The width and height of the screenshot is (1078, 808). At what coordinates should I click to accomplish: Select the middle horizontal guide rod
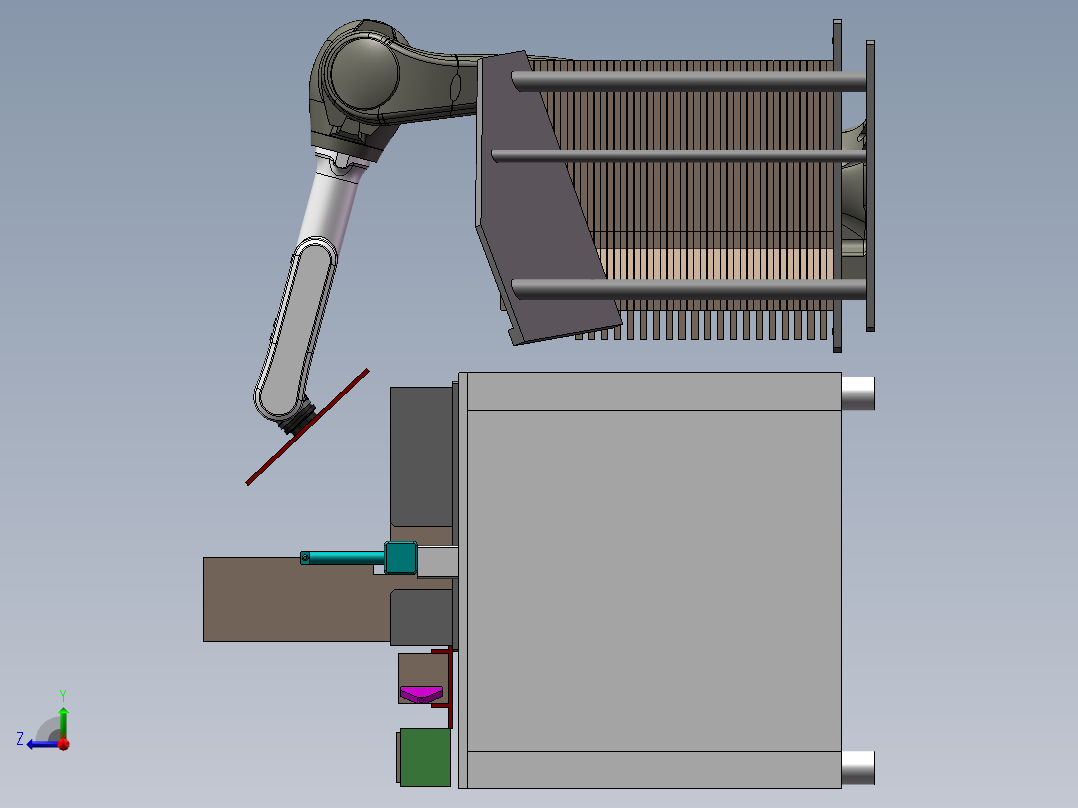click(679, 156)
